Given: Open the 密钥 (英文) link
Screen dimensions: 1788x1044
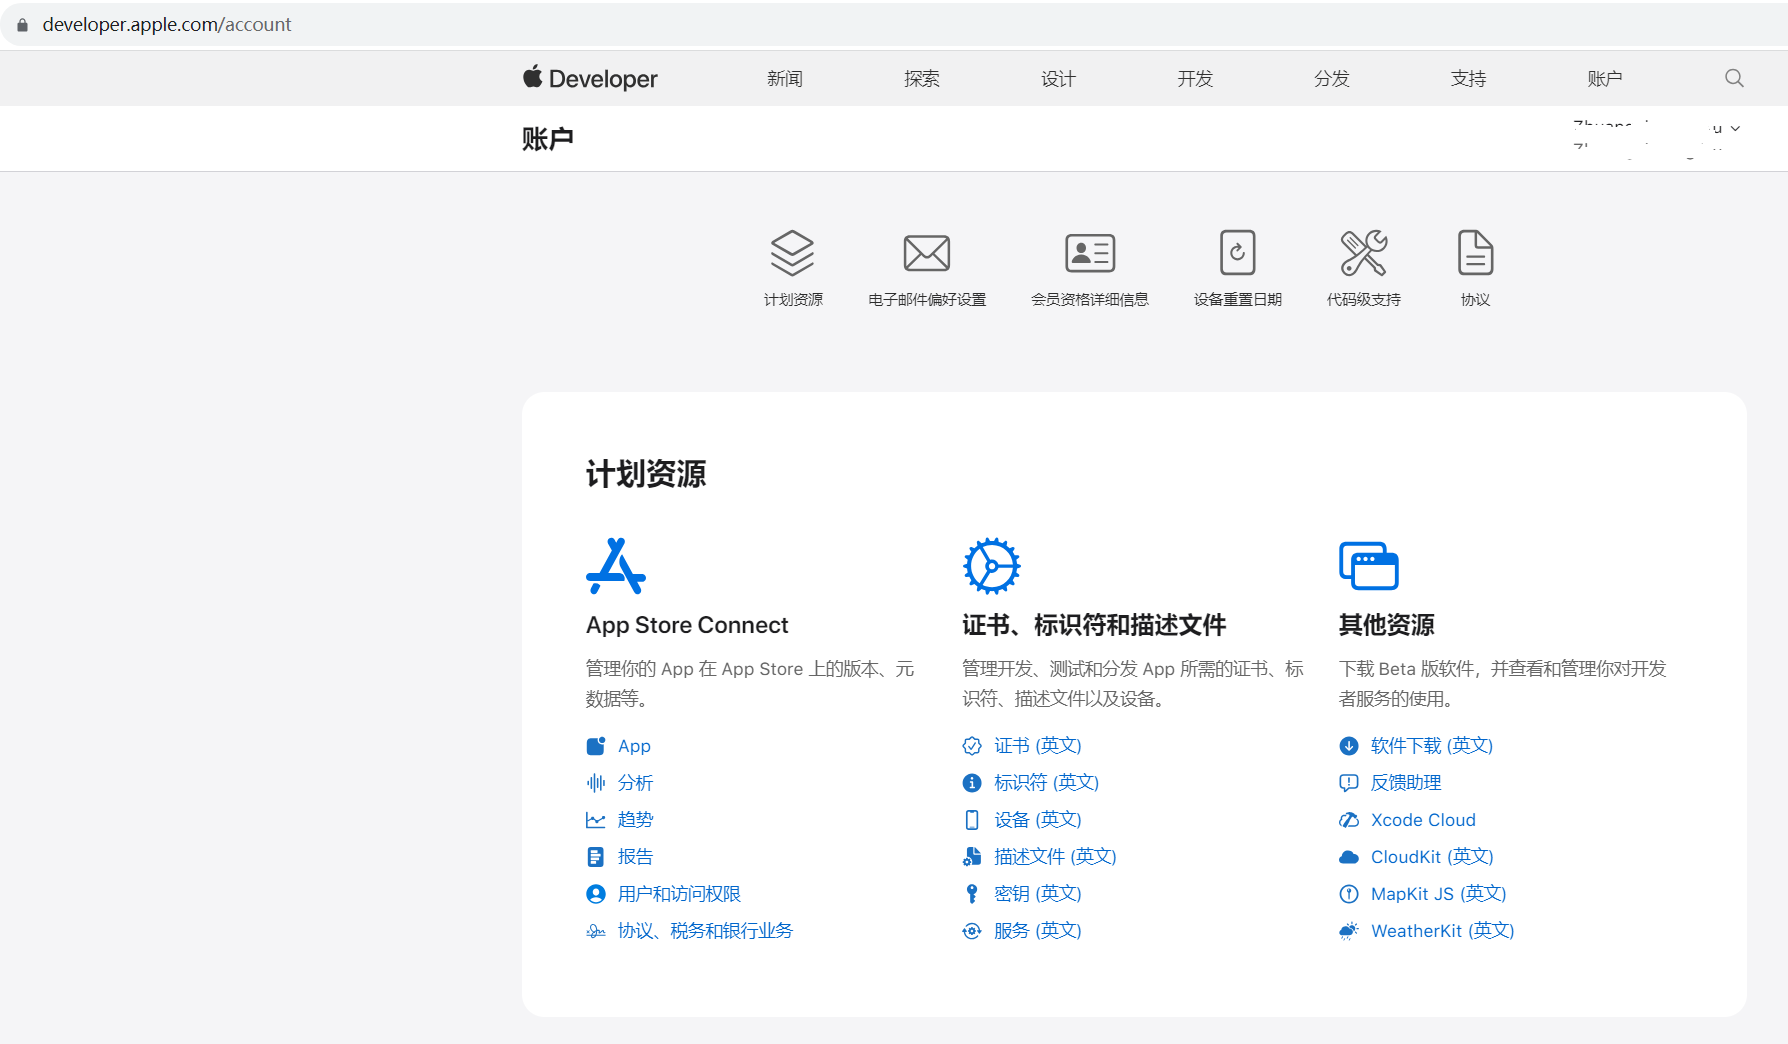Looking at the screenshot, I should [x=1038, y=894].
